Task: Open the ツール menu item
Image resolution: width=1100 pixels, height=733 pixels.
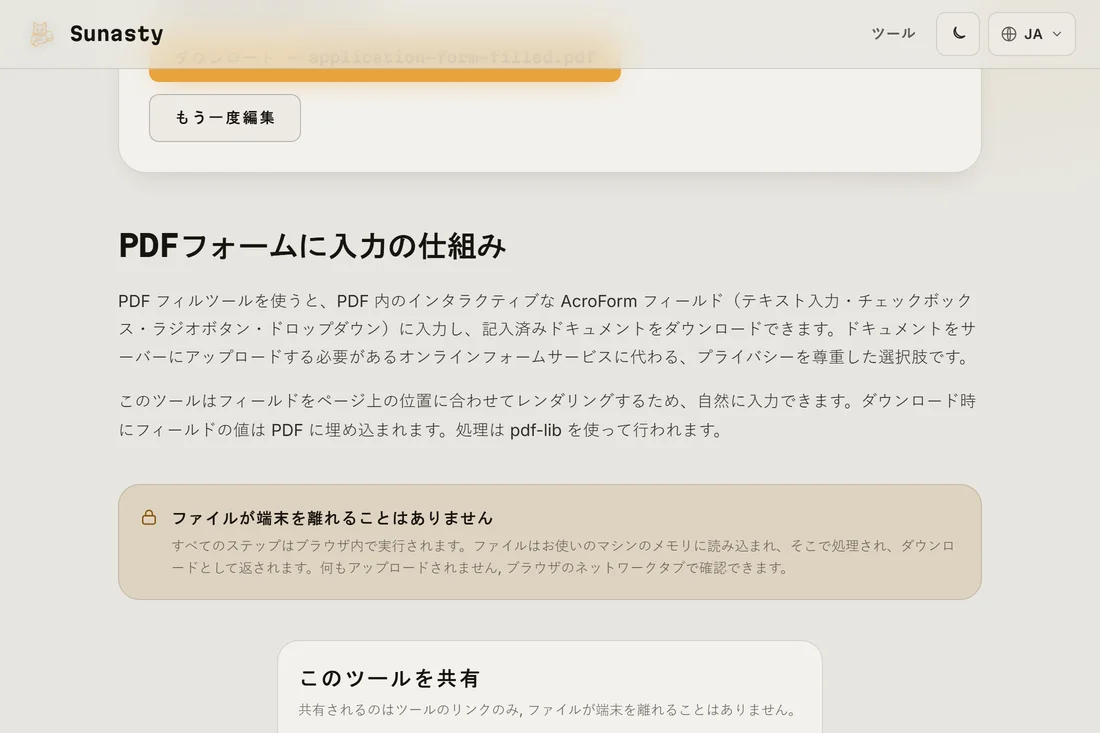Action: (893, 34)
